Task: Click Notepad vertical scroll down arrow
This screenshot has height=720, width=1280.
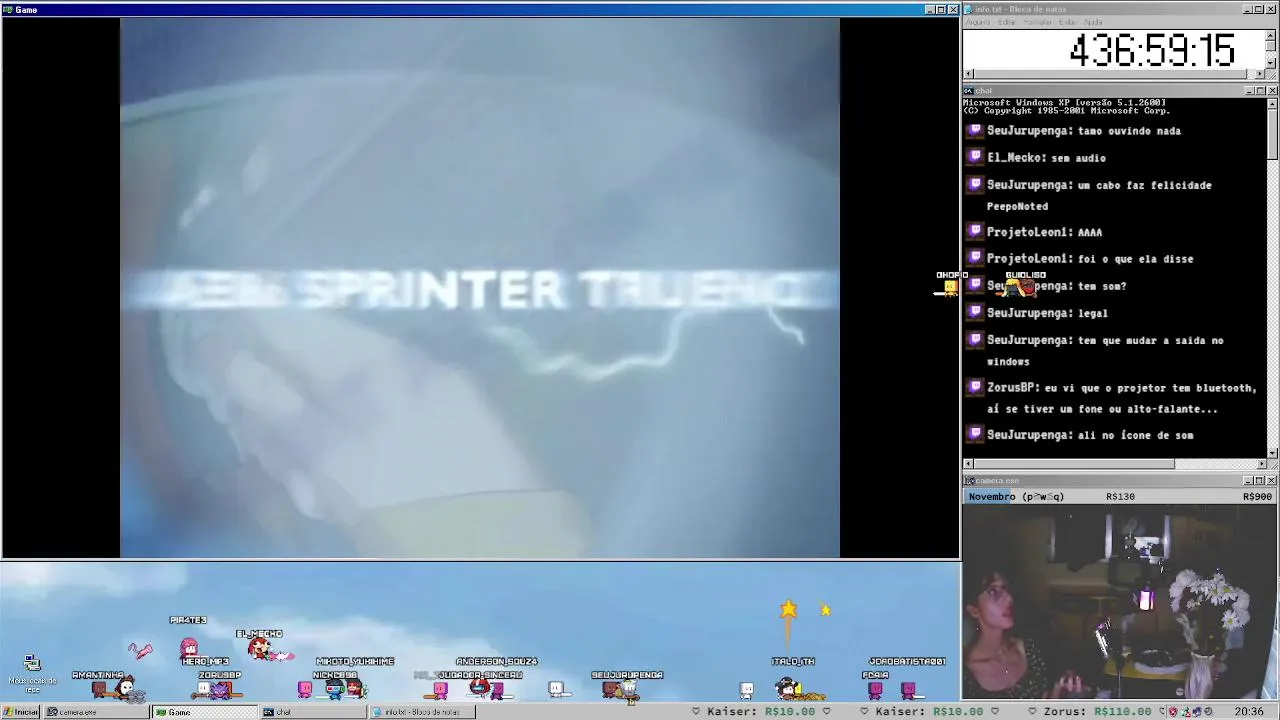Action: click(x=1271, y=62)
